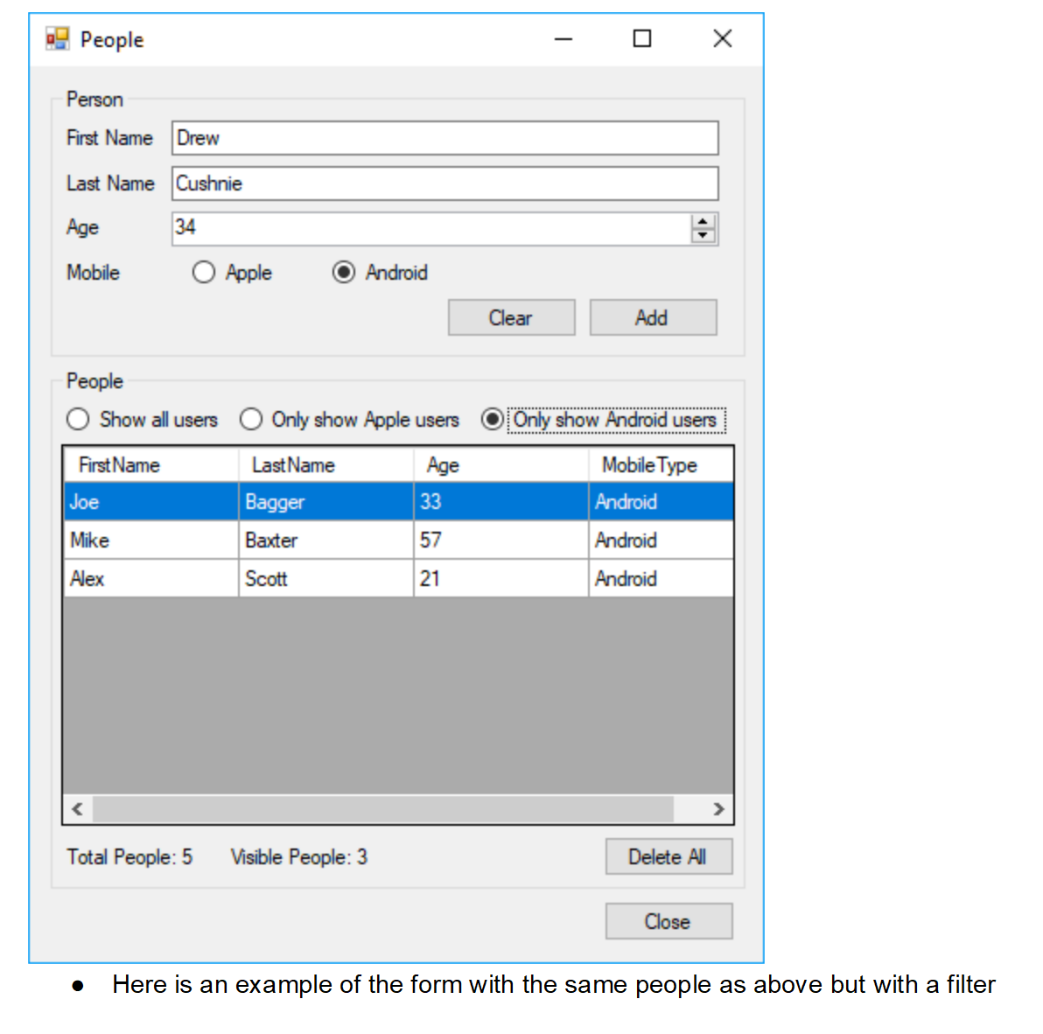
Task: Enable the Show all users filter
Action: [77, 419]
